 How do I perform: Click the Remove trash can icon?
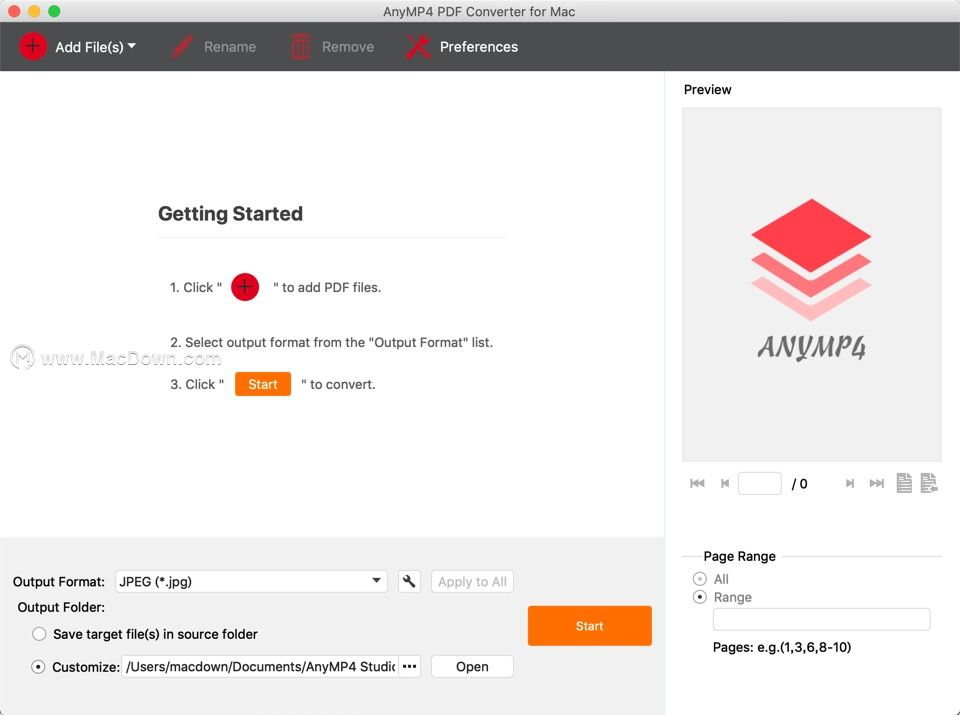(300, 47)
